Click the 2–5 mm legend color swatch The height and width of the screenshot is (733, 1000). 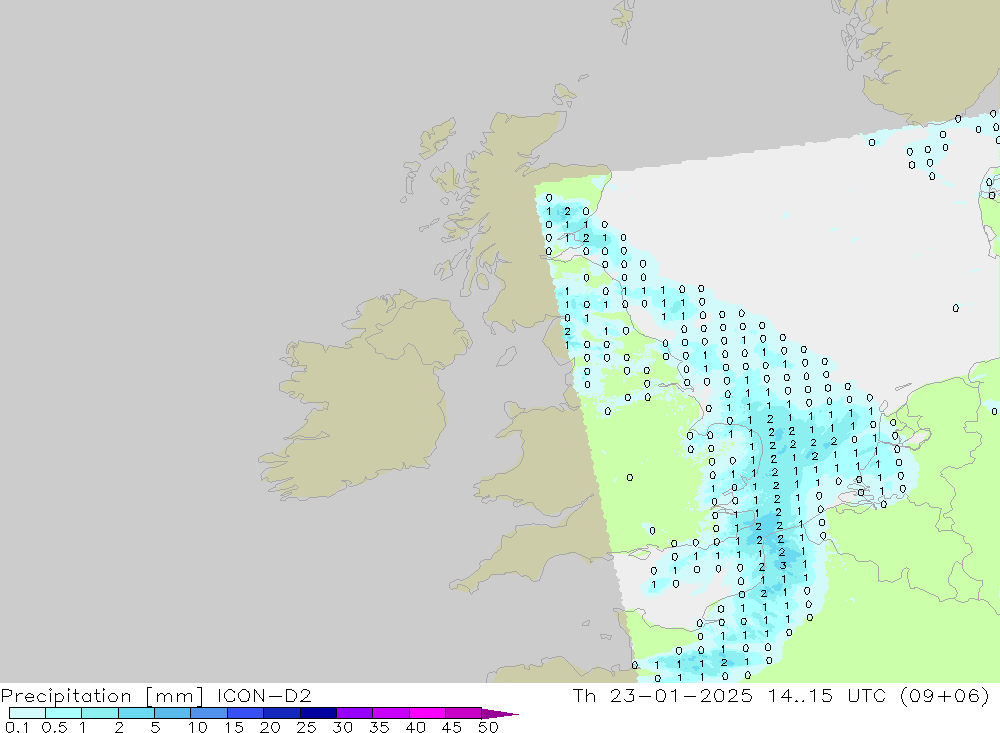point(136,713)
